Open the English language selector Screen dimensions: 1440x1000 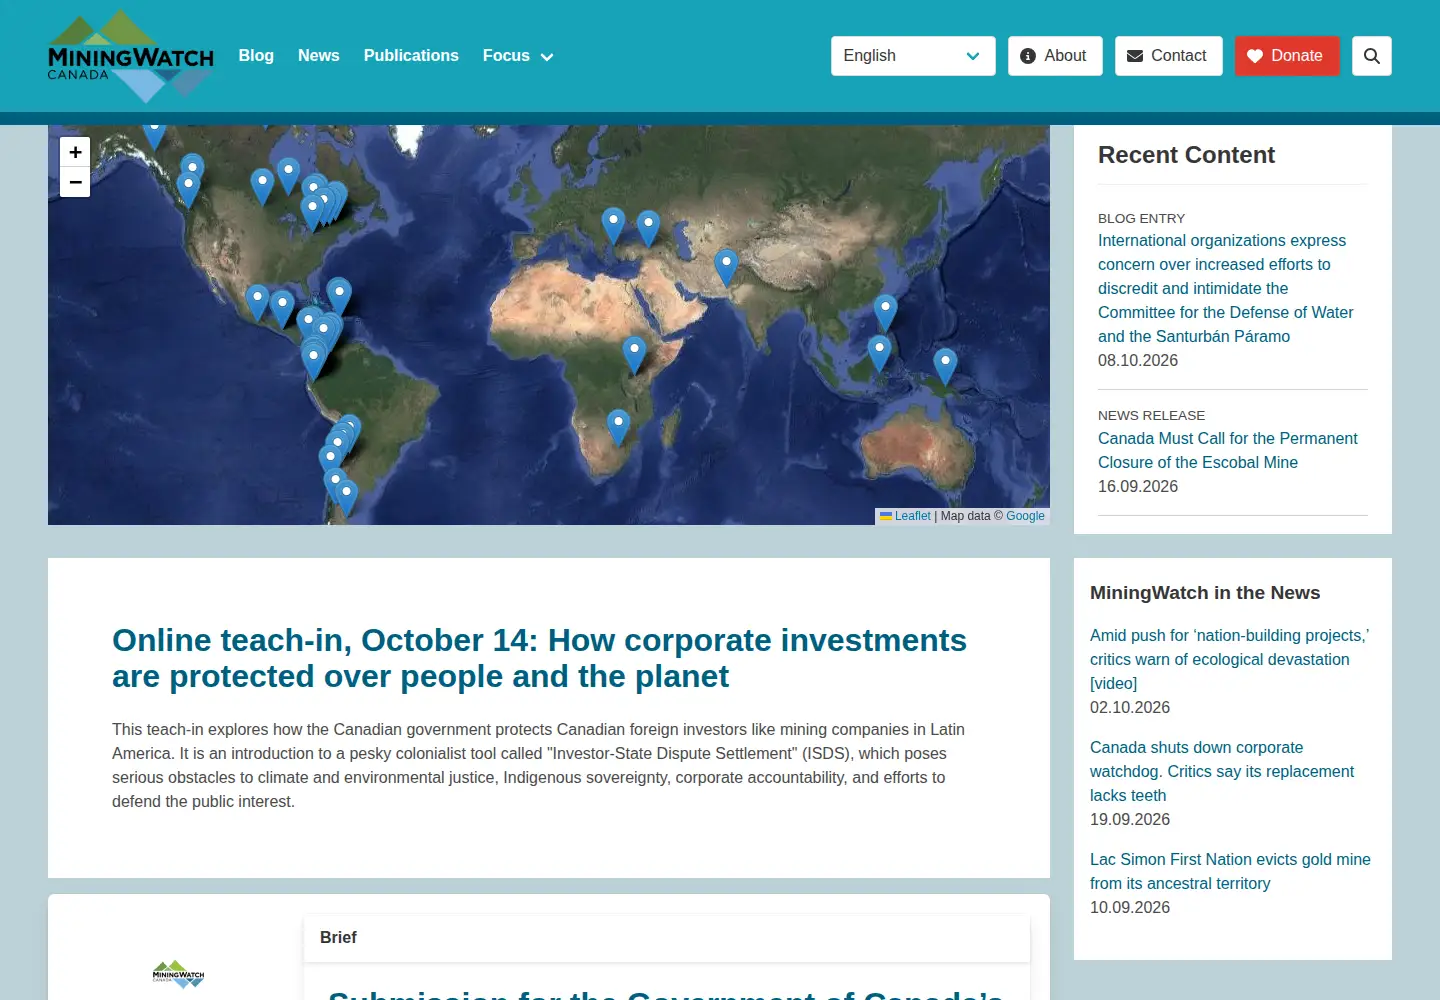pyautogui.click(x=913, y=56)
